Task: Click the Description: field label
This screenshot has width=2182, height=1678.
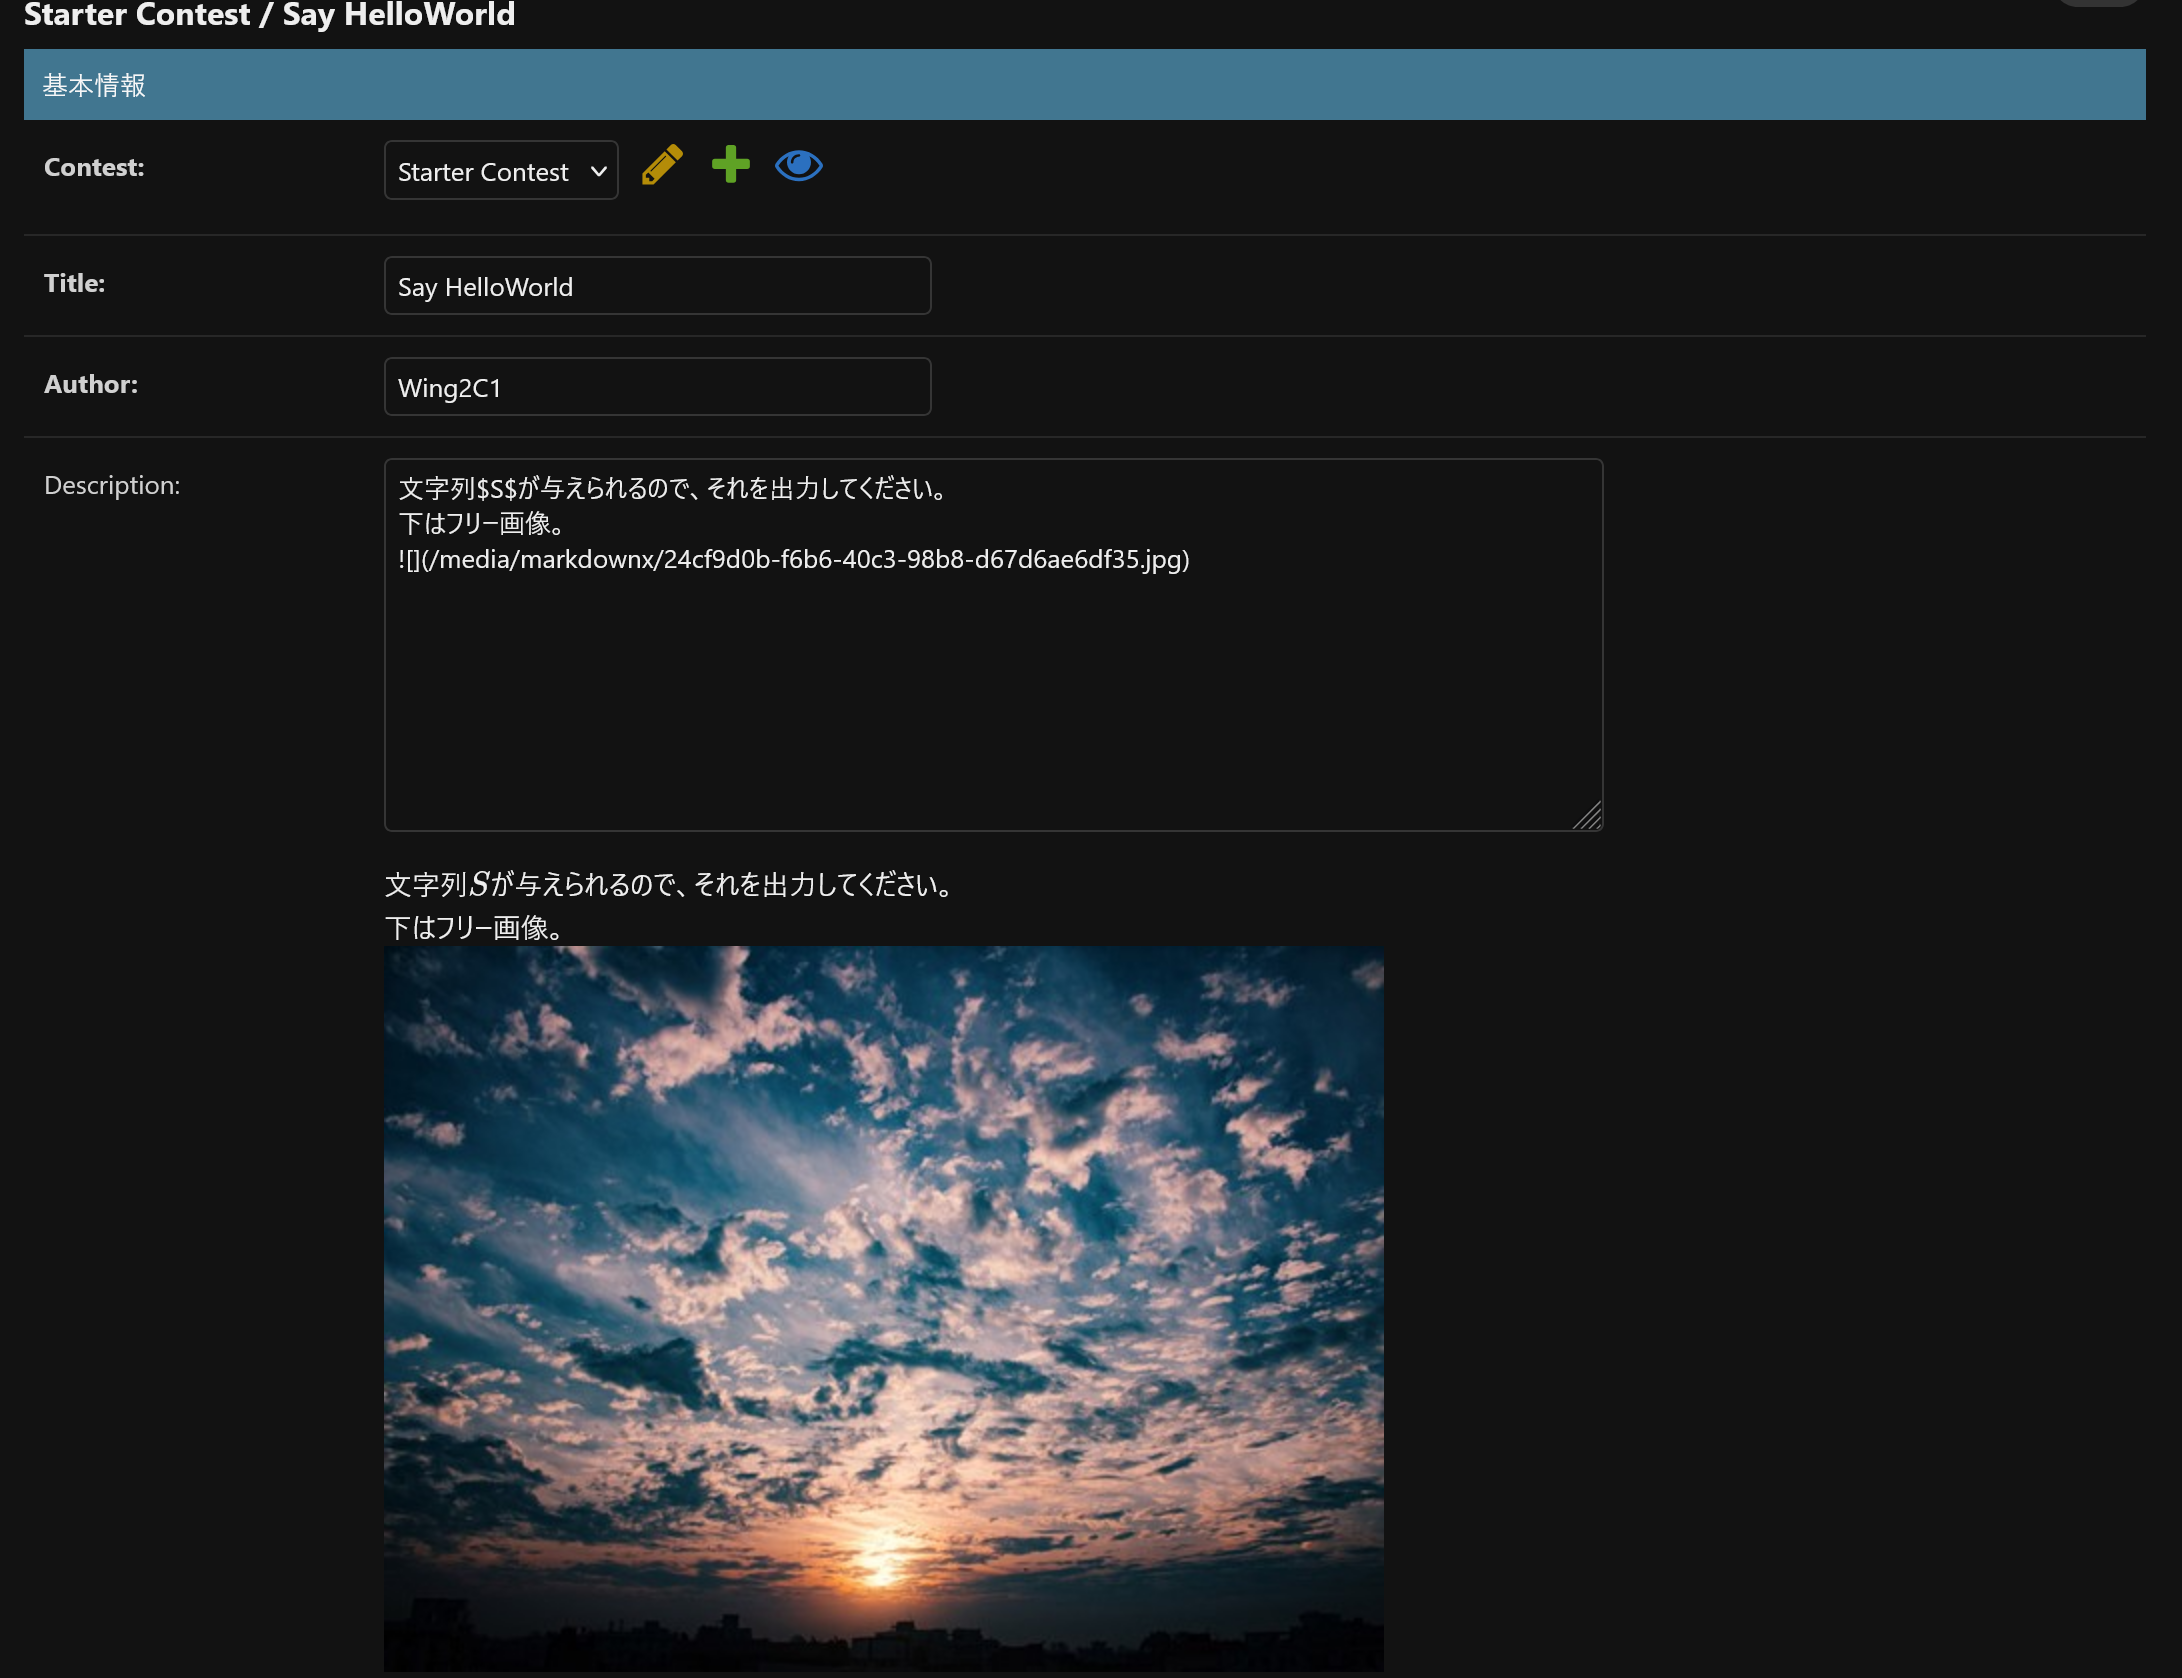Action: pos(112,485)
